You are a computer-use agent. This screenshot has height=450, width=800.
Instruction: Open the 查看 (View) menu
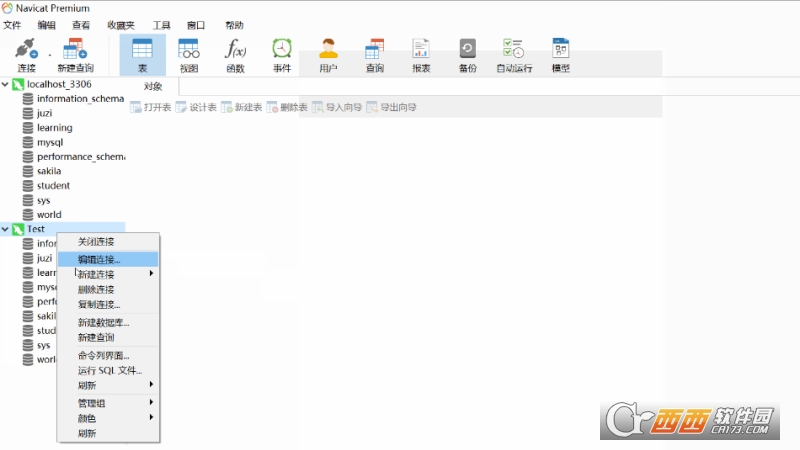pyautogui.click(x=81, y=25)
